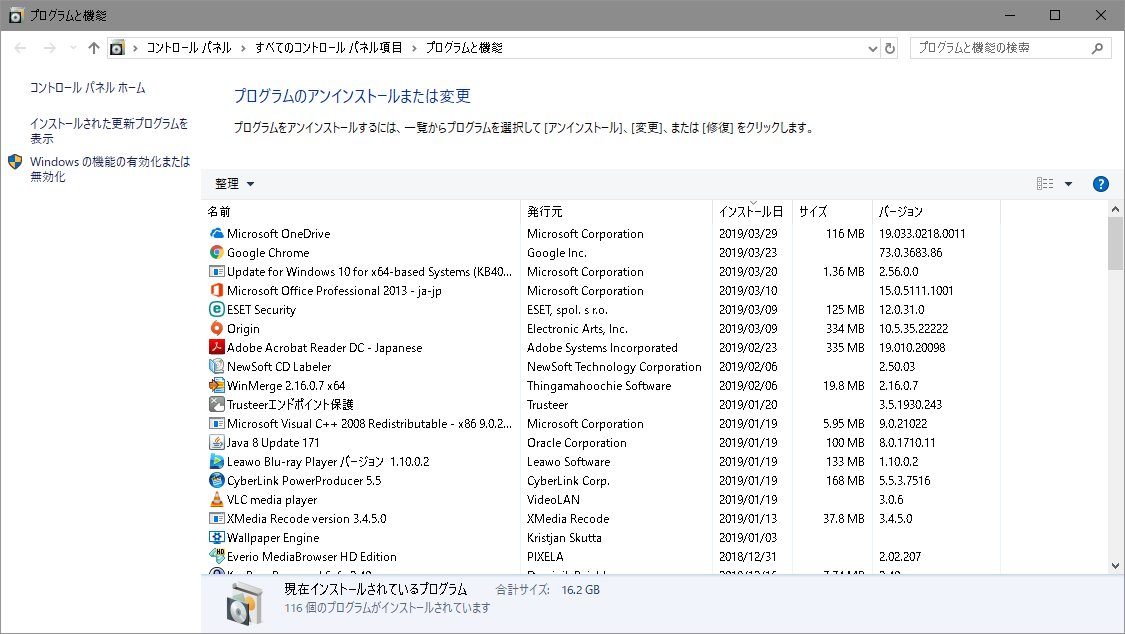Expand chevron after コントロール パネル breadcrumb
Screen dimensions: 1125x634
pos(243,48)
